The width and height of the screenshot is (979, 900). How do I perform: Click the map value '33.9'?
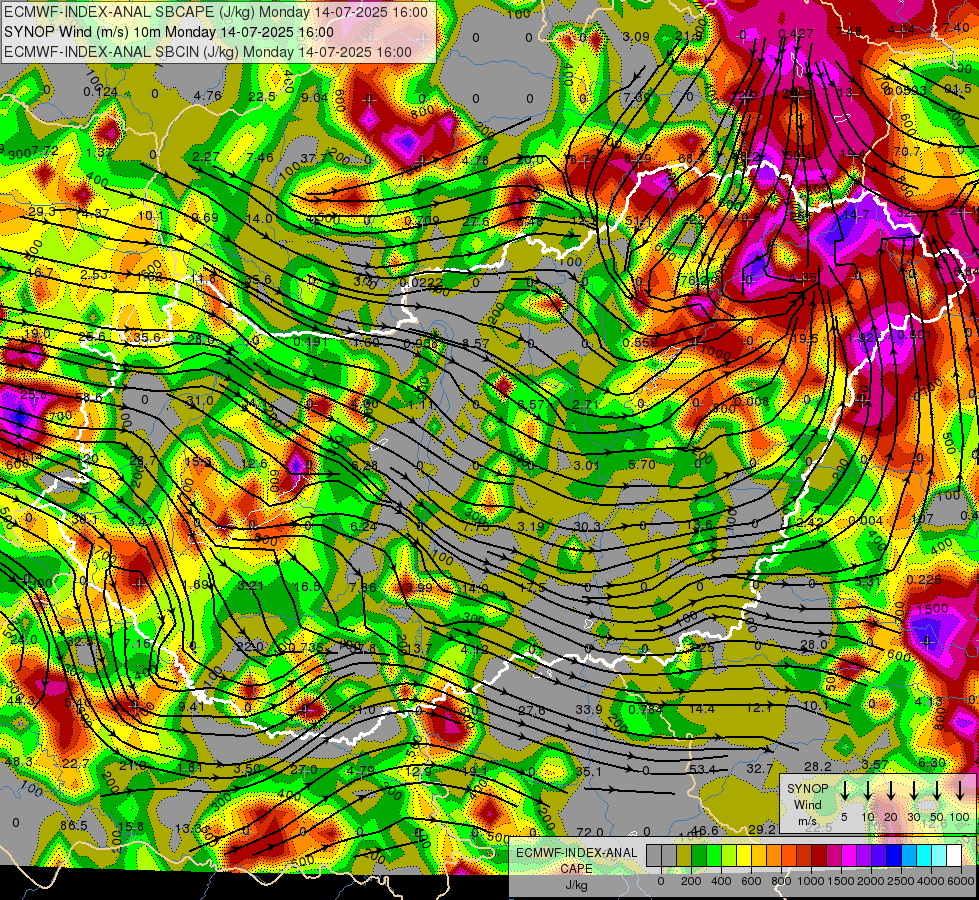pyautogui.click(x=589, y=710)
